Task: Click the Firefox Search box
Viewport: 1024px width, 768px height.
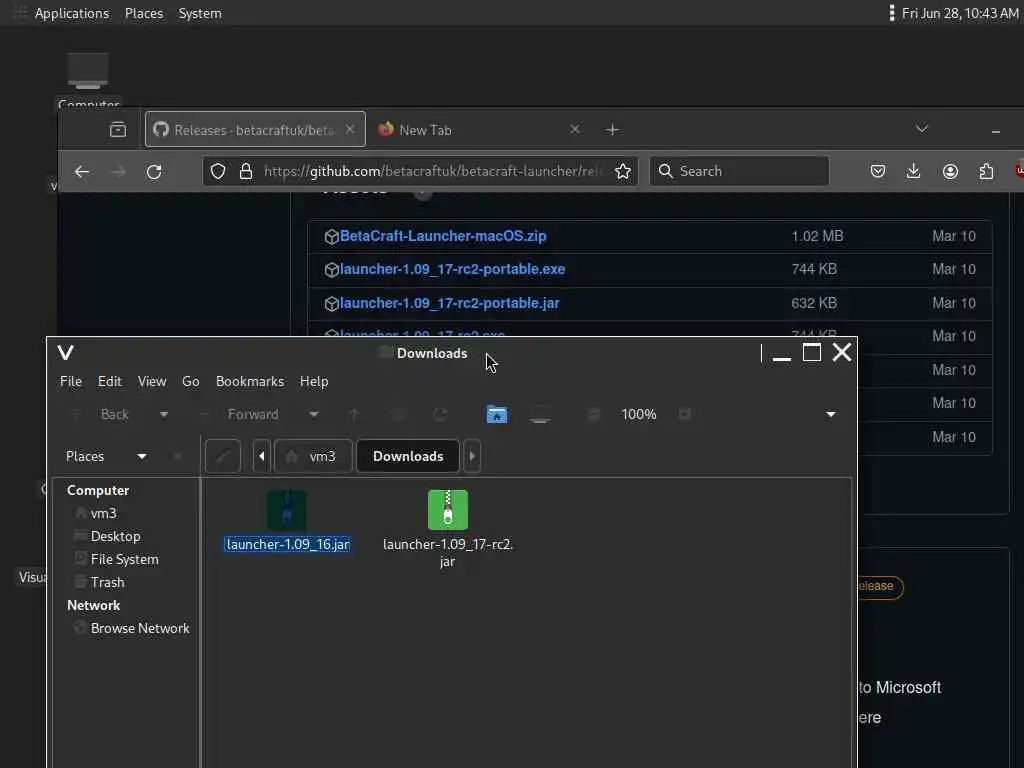Action: (739, 171)
